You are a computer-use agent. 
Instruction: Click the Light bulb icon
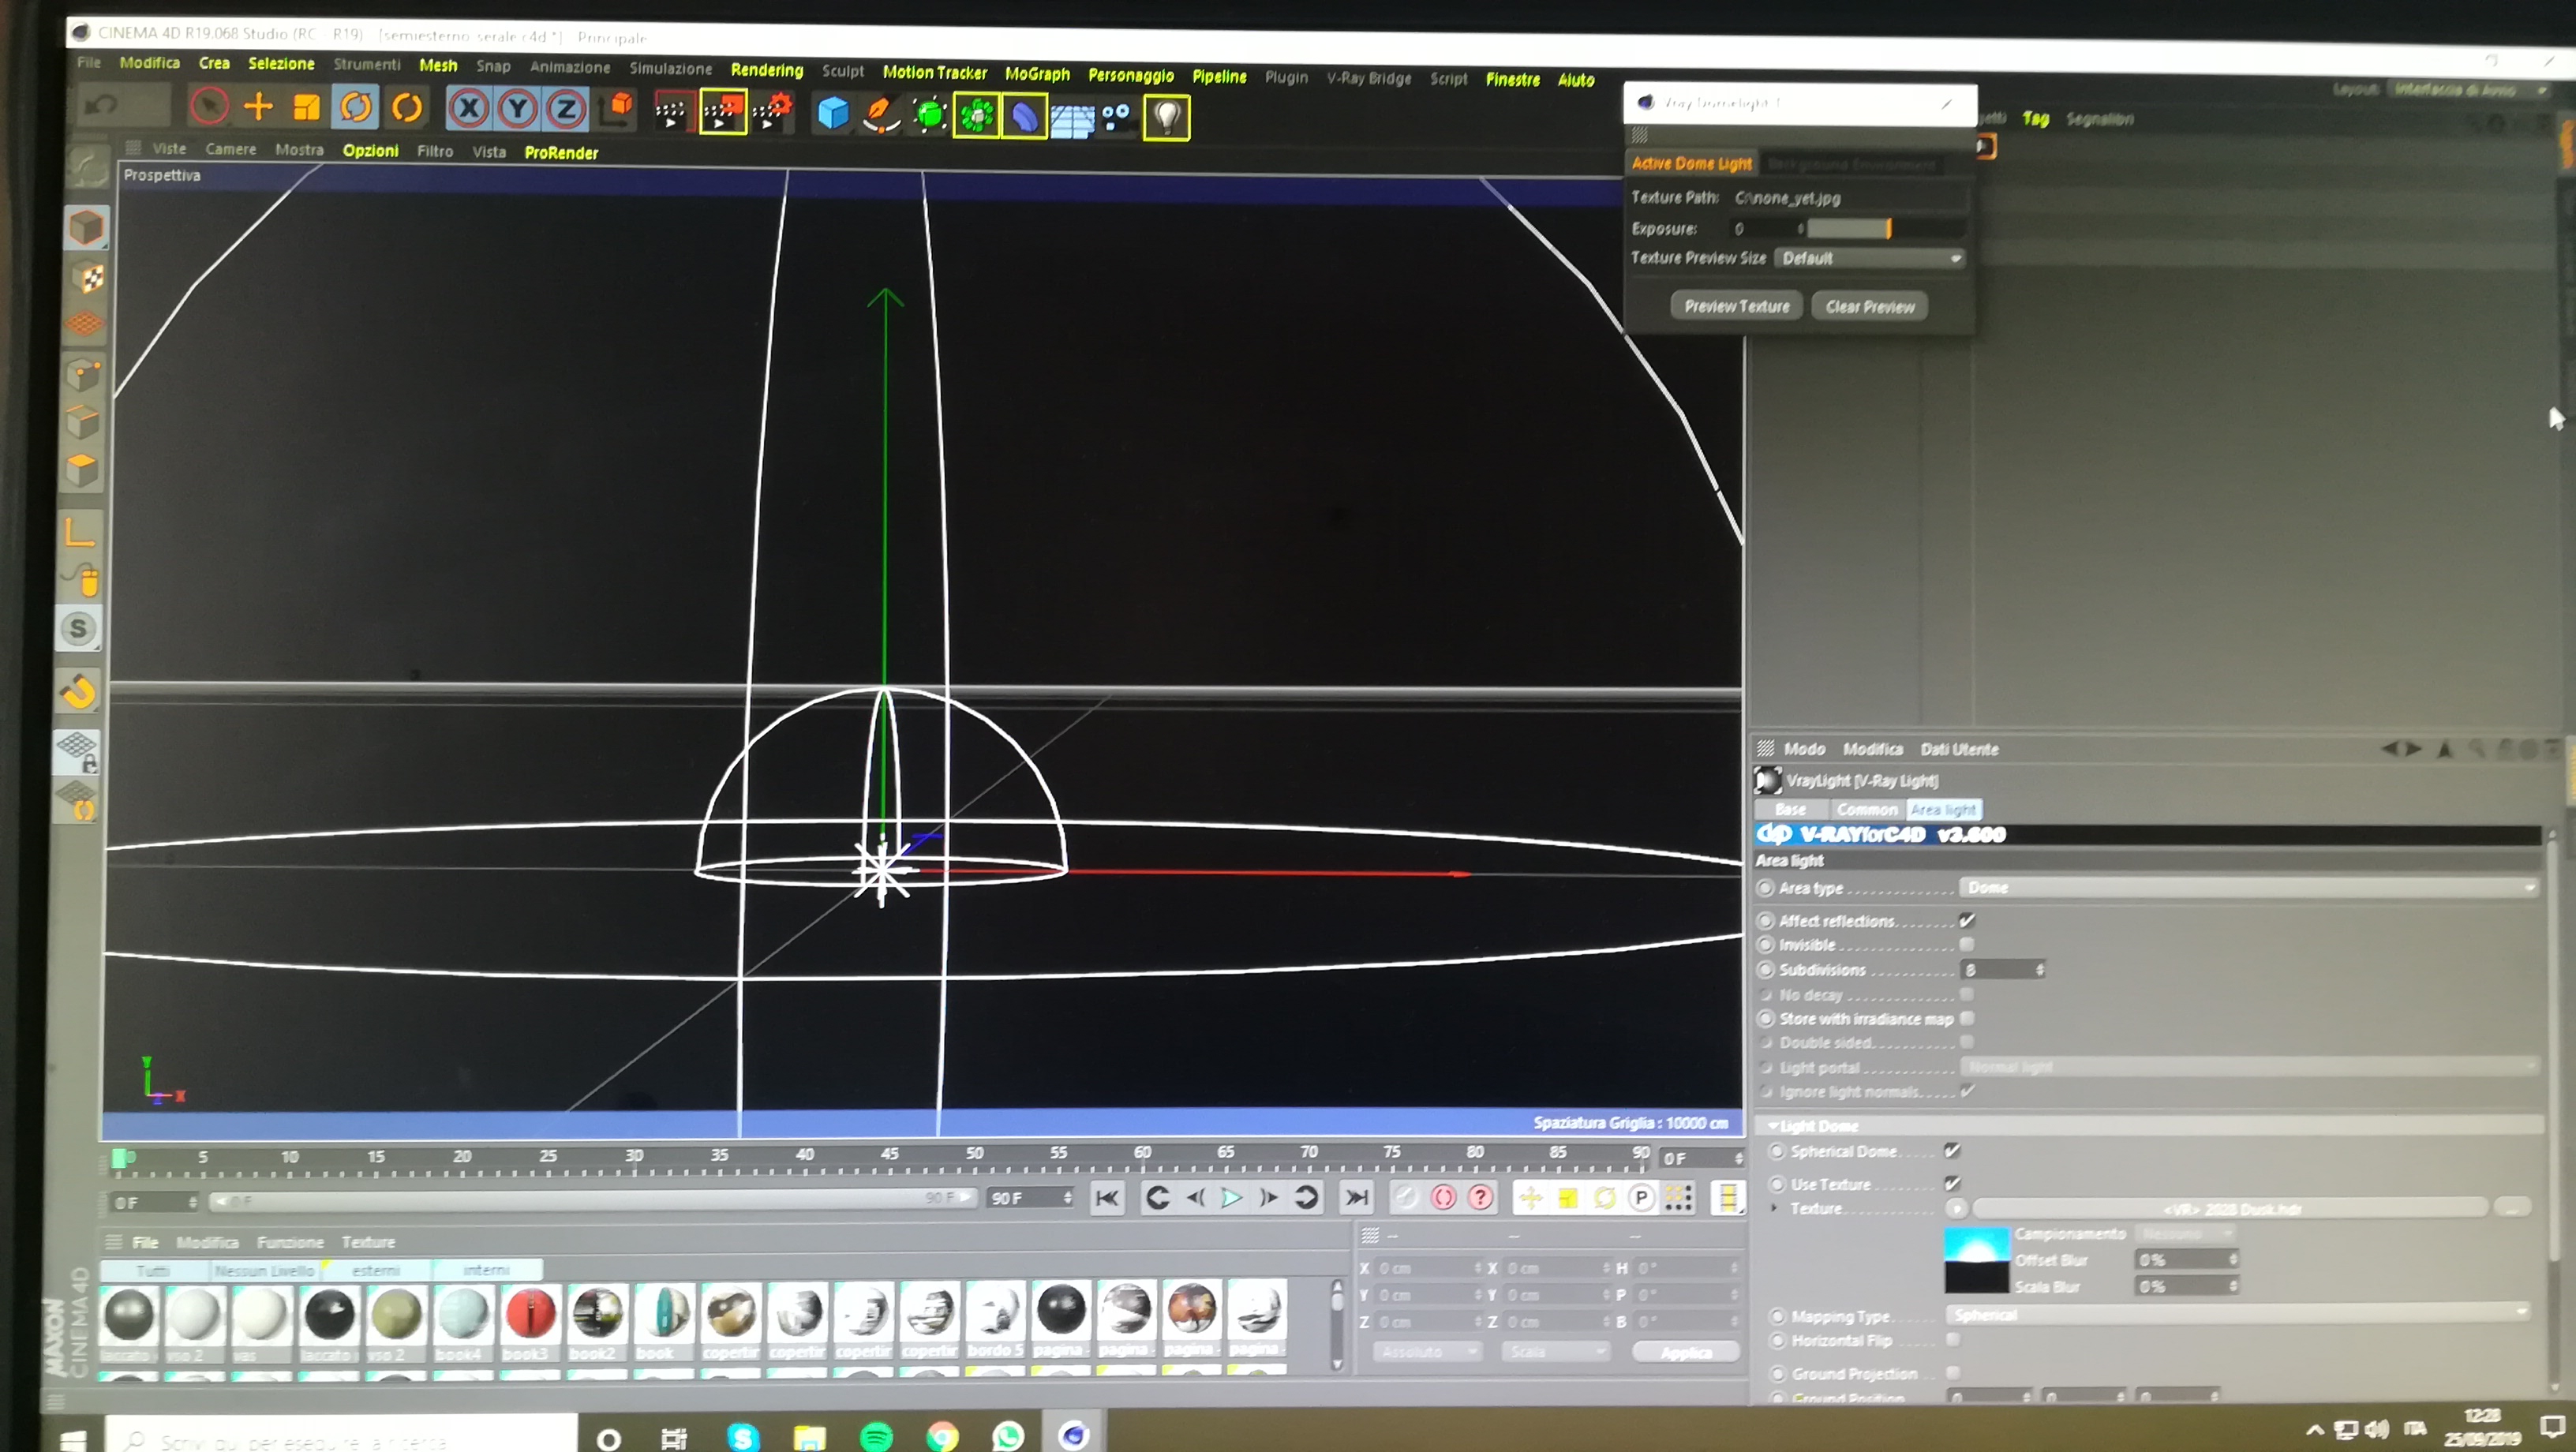[x=1166, y=117]
